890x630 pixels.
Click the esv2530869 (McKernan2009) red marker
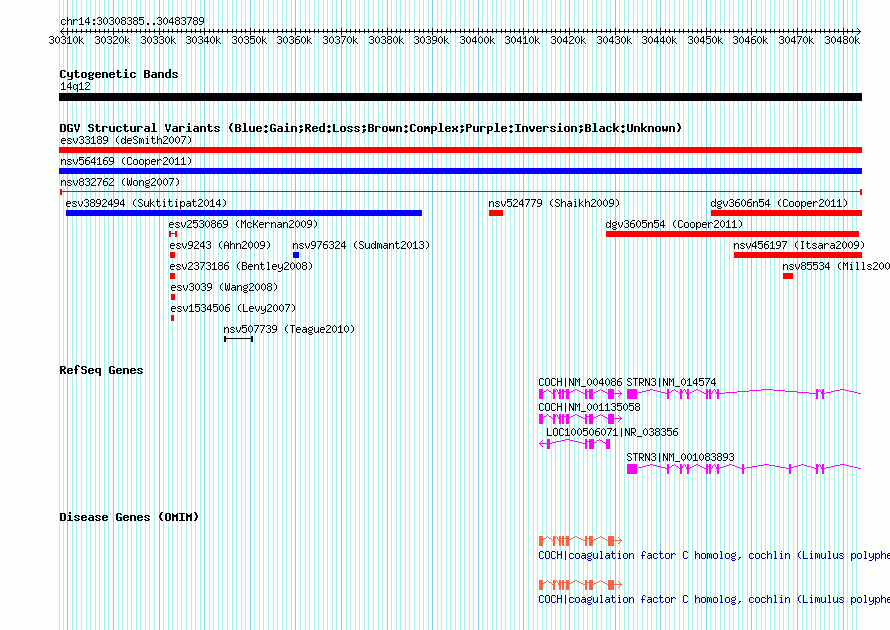(173, 234)
